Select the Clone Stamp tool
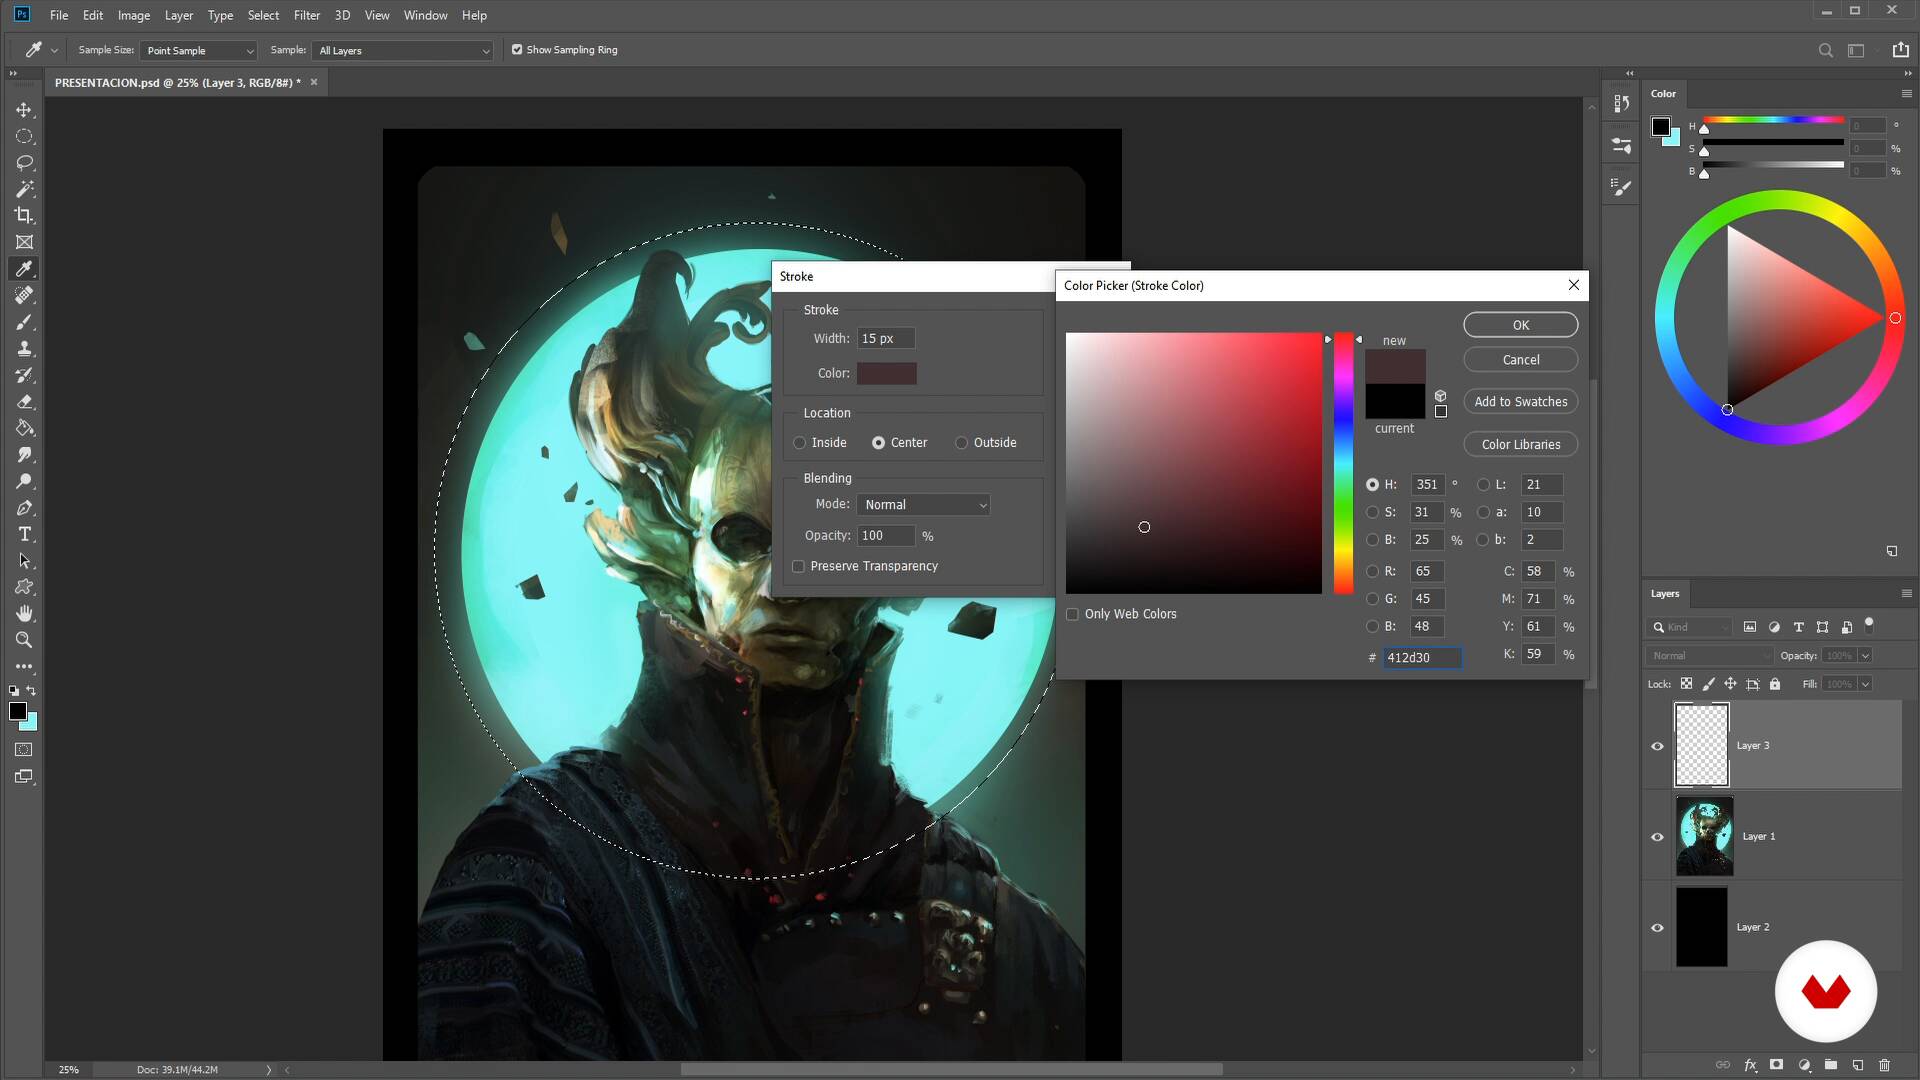The image size is (1920, 1080). (x=24, y=348)
